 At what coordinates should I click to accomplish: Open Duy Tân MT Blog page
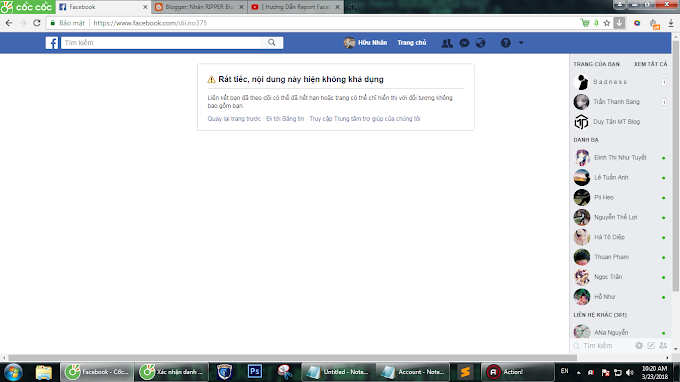[620, 122]
